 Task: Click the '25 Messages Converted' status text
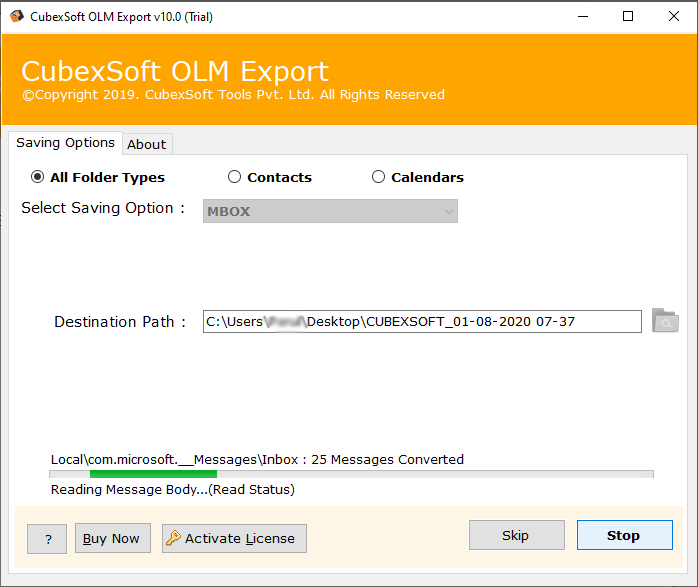387,459
